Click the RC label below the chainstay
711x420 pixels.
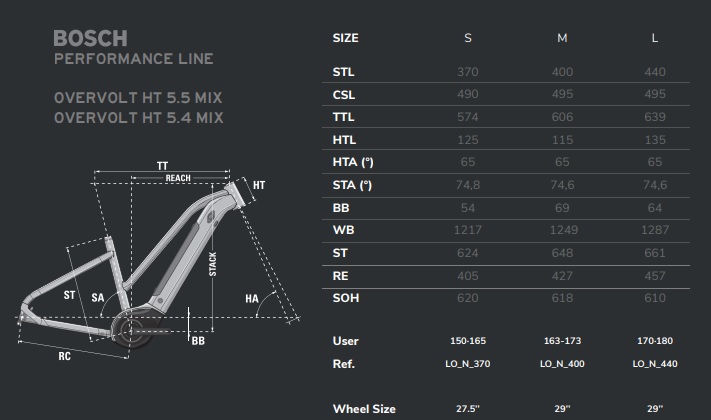[x=64, y=356]
